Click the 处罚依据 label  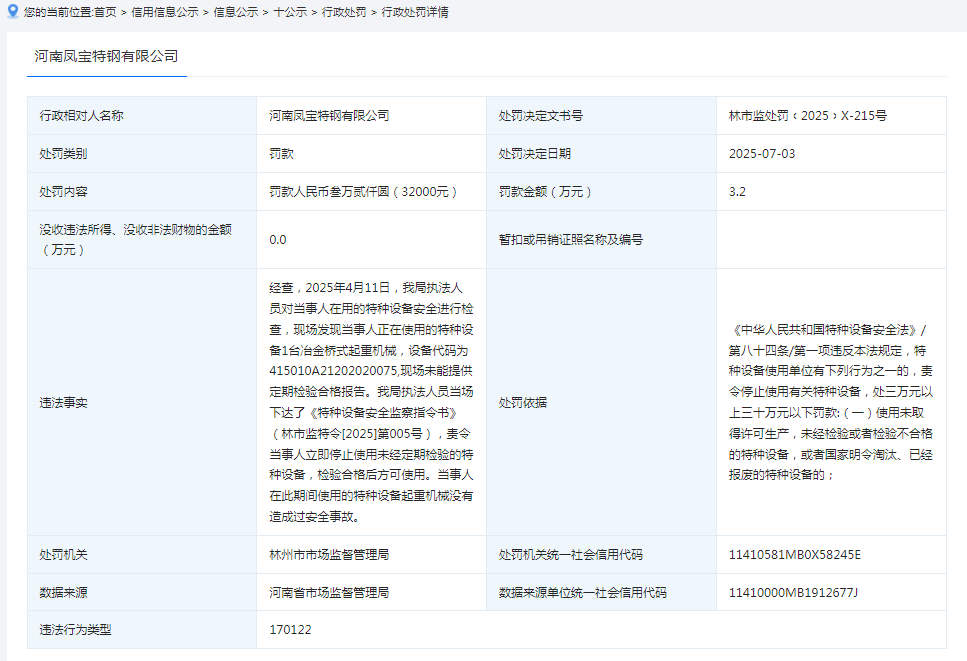coord(522,402)
